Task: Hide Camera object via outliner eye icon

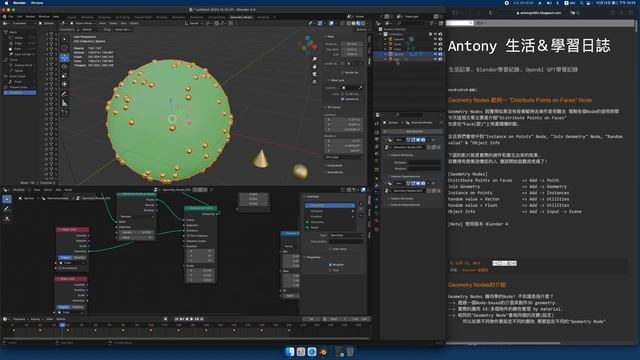Action: pos(435,39)
